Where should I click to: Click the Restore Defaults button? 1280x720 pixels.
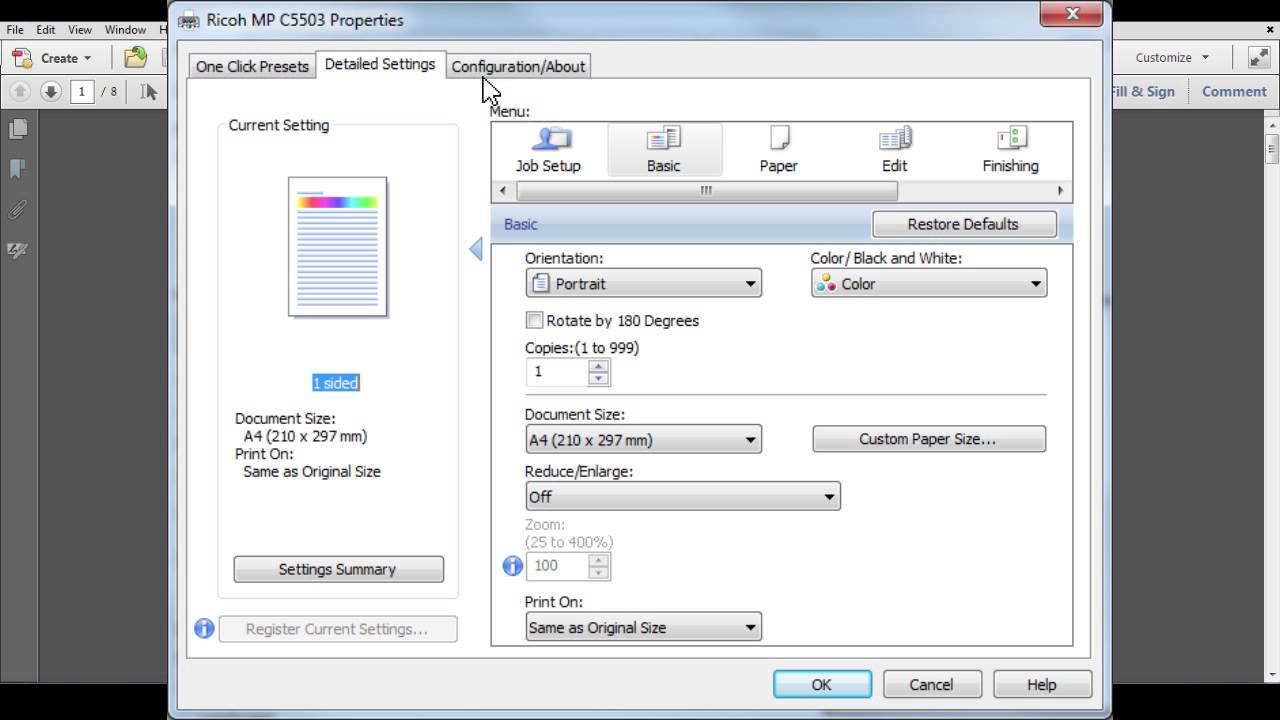tap(964, 224)
